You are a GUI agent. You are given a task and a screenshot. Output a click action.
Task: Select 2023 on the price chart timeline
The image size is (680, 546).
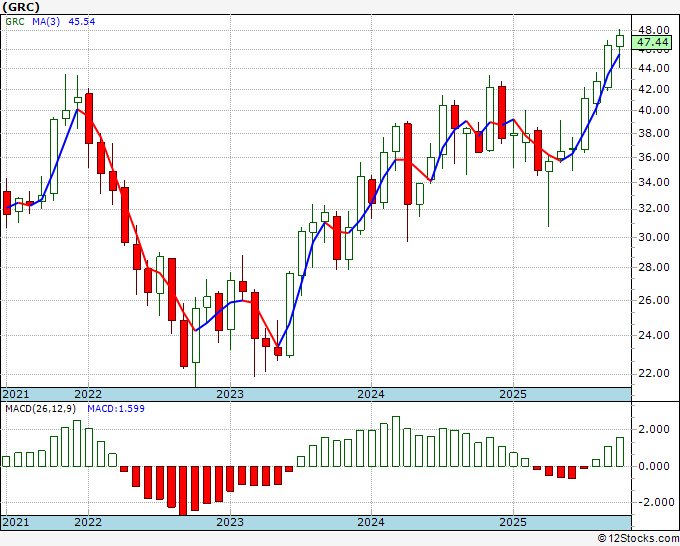(230, 394)
